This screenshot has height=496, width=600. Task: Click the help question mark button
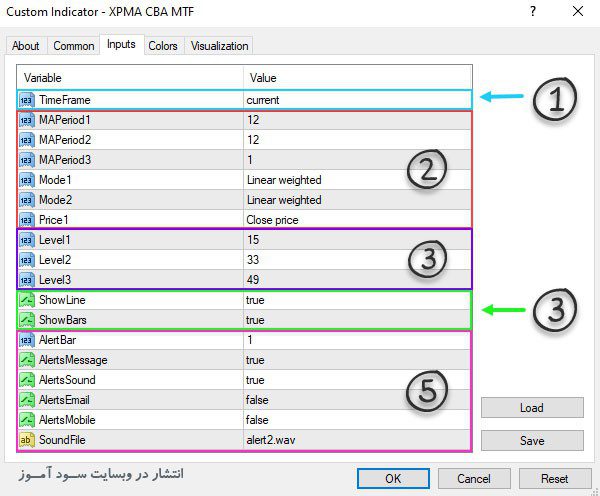(533, 11)
